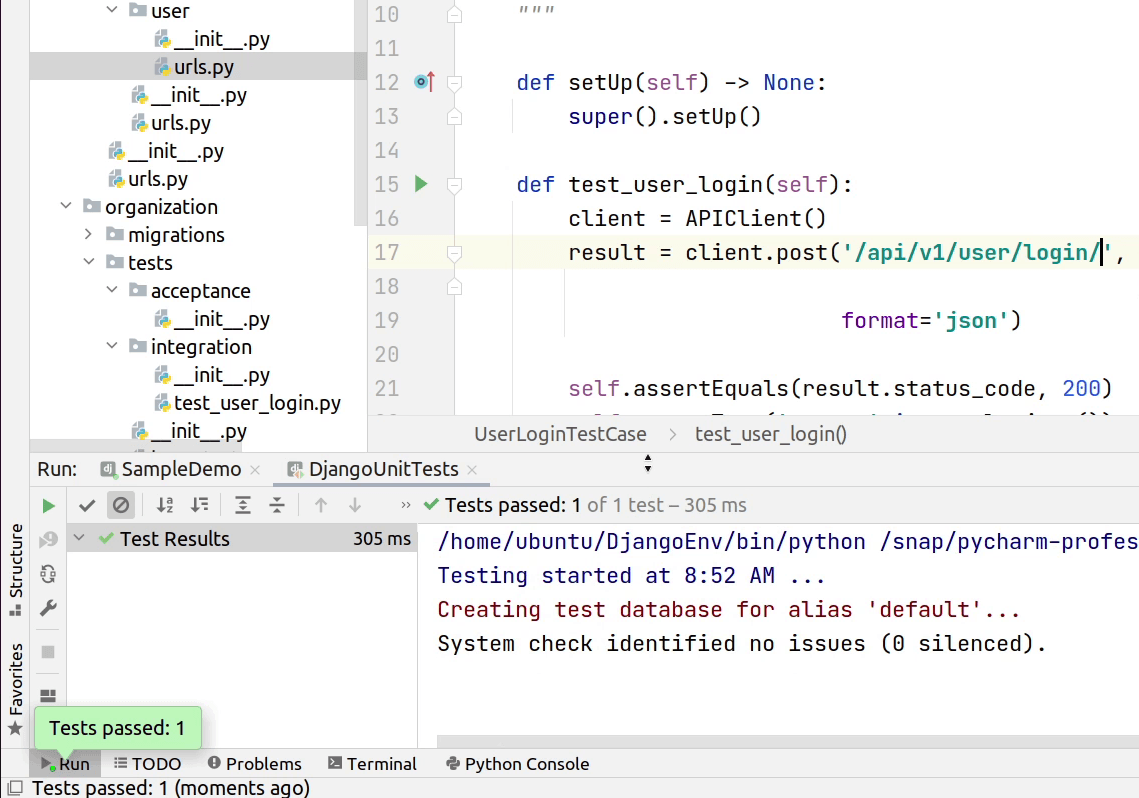Click the wrench settings icon in Run panel
This screenshot has width=1139, height=798.
(48, 609)
